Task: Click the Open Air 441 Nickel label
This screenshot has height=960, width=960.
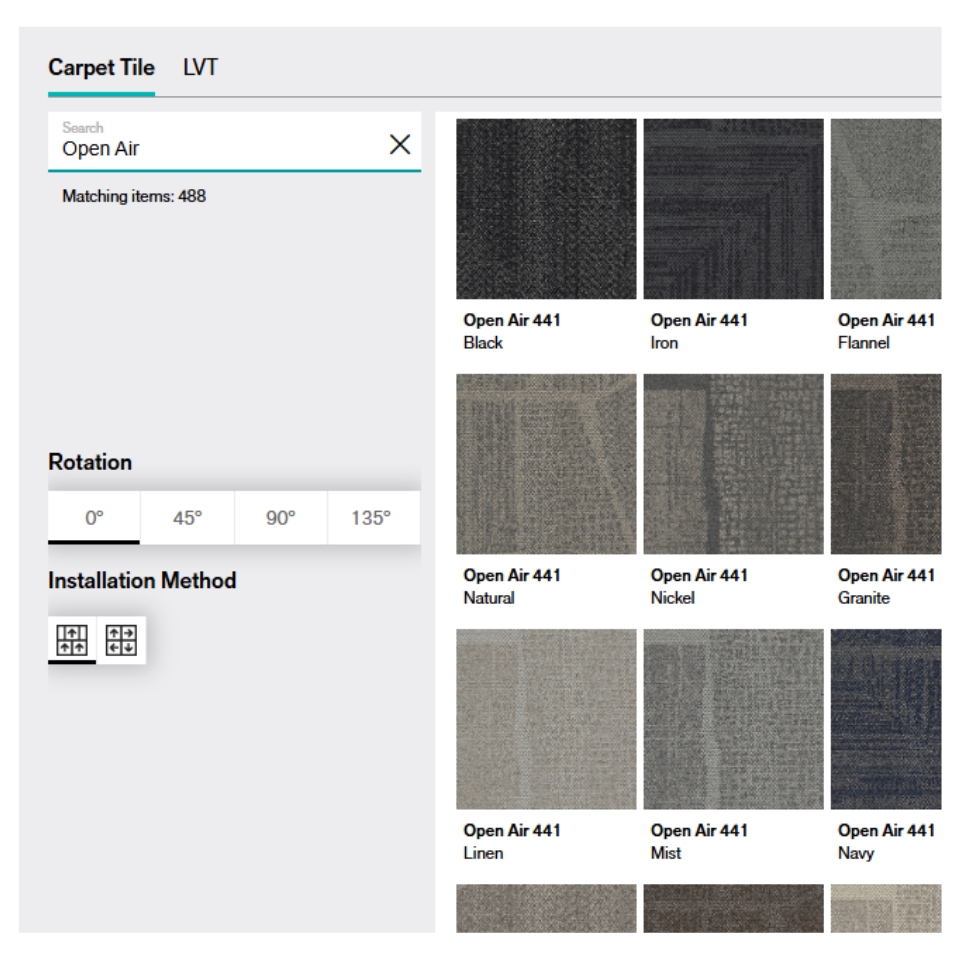Action: point(699,586)
